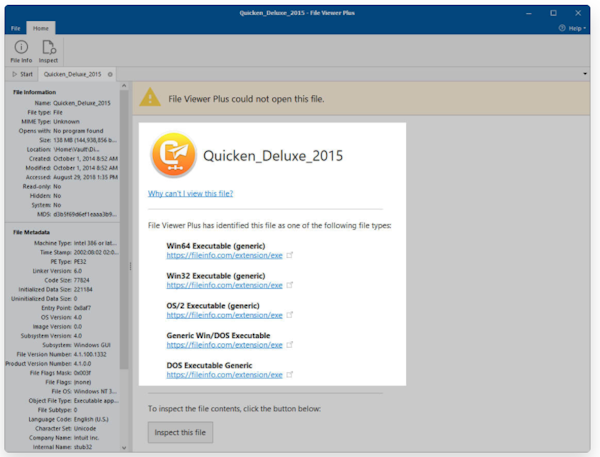Click the sidebar vertical scrollbar thumb

[x=124, y=230]
